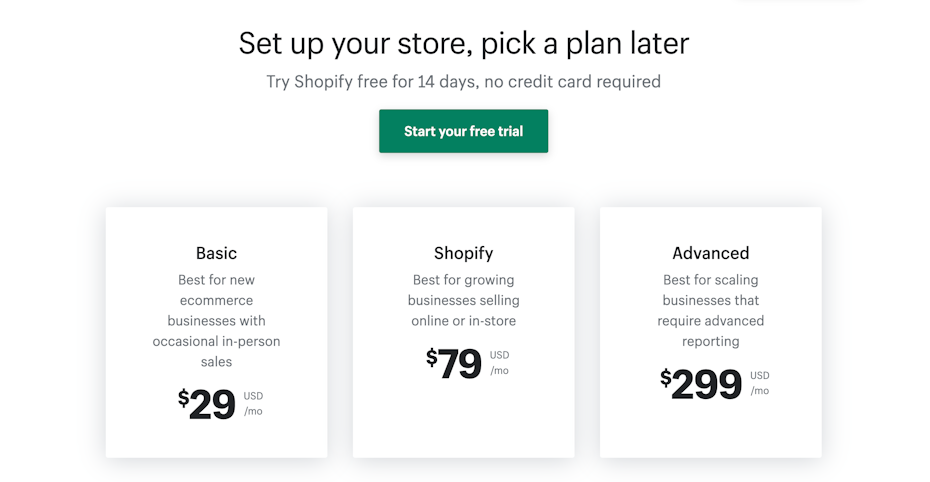Select the Shopify plan title

click(463, 253)
